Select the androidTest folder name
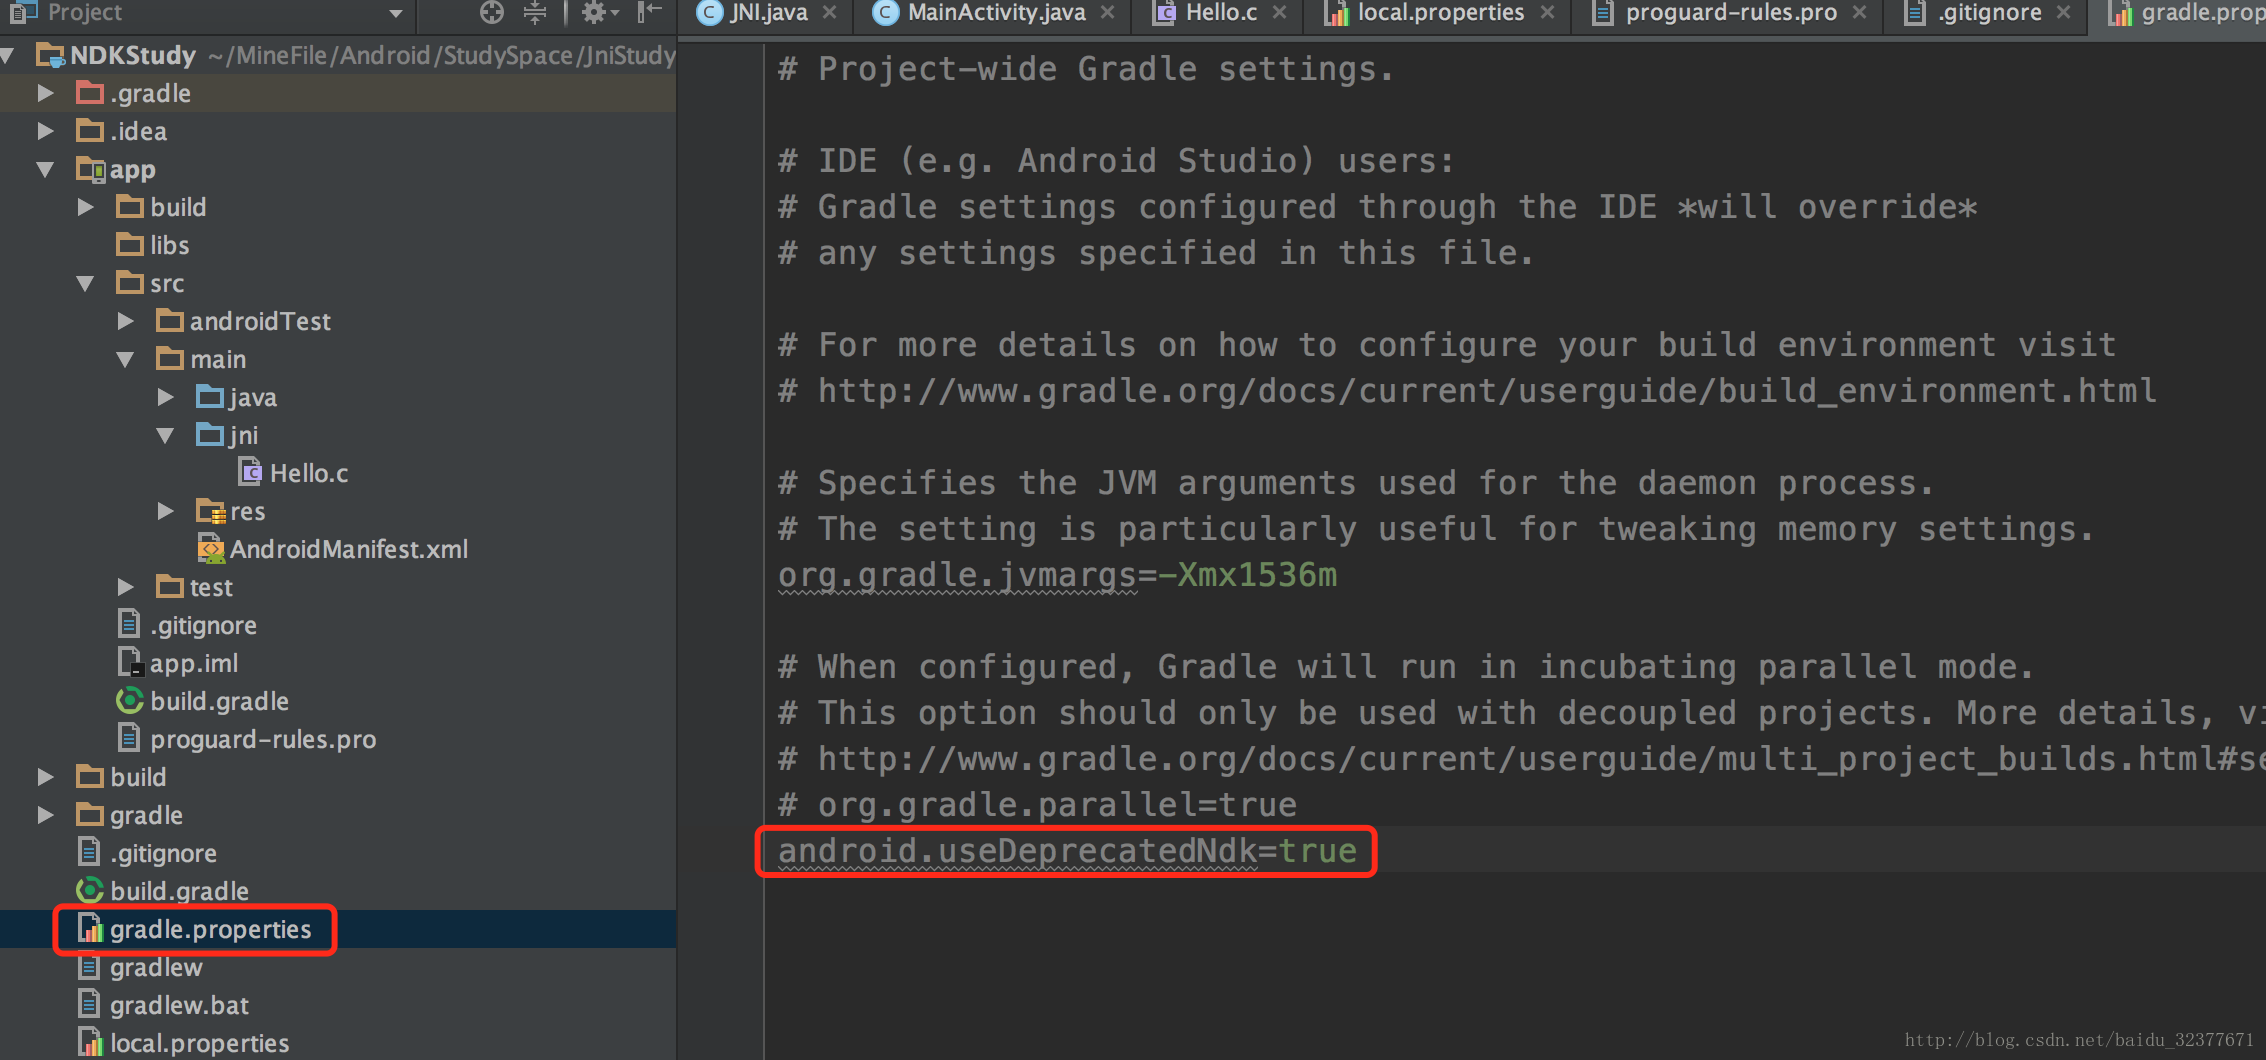Screen dimensions: 2266x1060 click(x=260, y=321)
